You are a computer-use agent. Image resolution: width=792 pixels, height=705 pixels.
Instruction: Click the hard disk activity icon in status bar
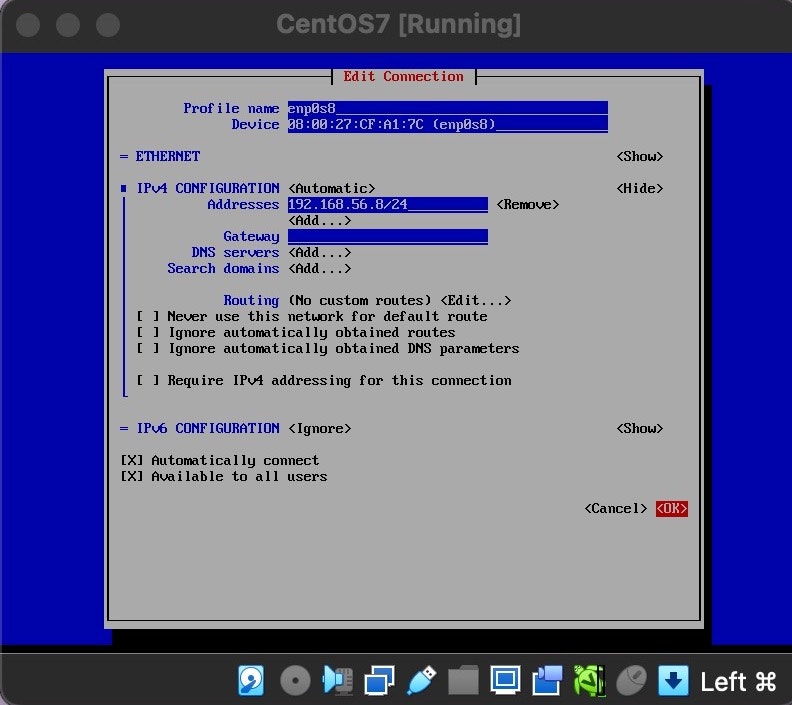[251, 680]
